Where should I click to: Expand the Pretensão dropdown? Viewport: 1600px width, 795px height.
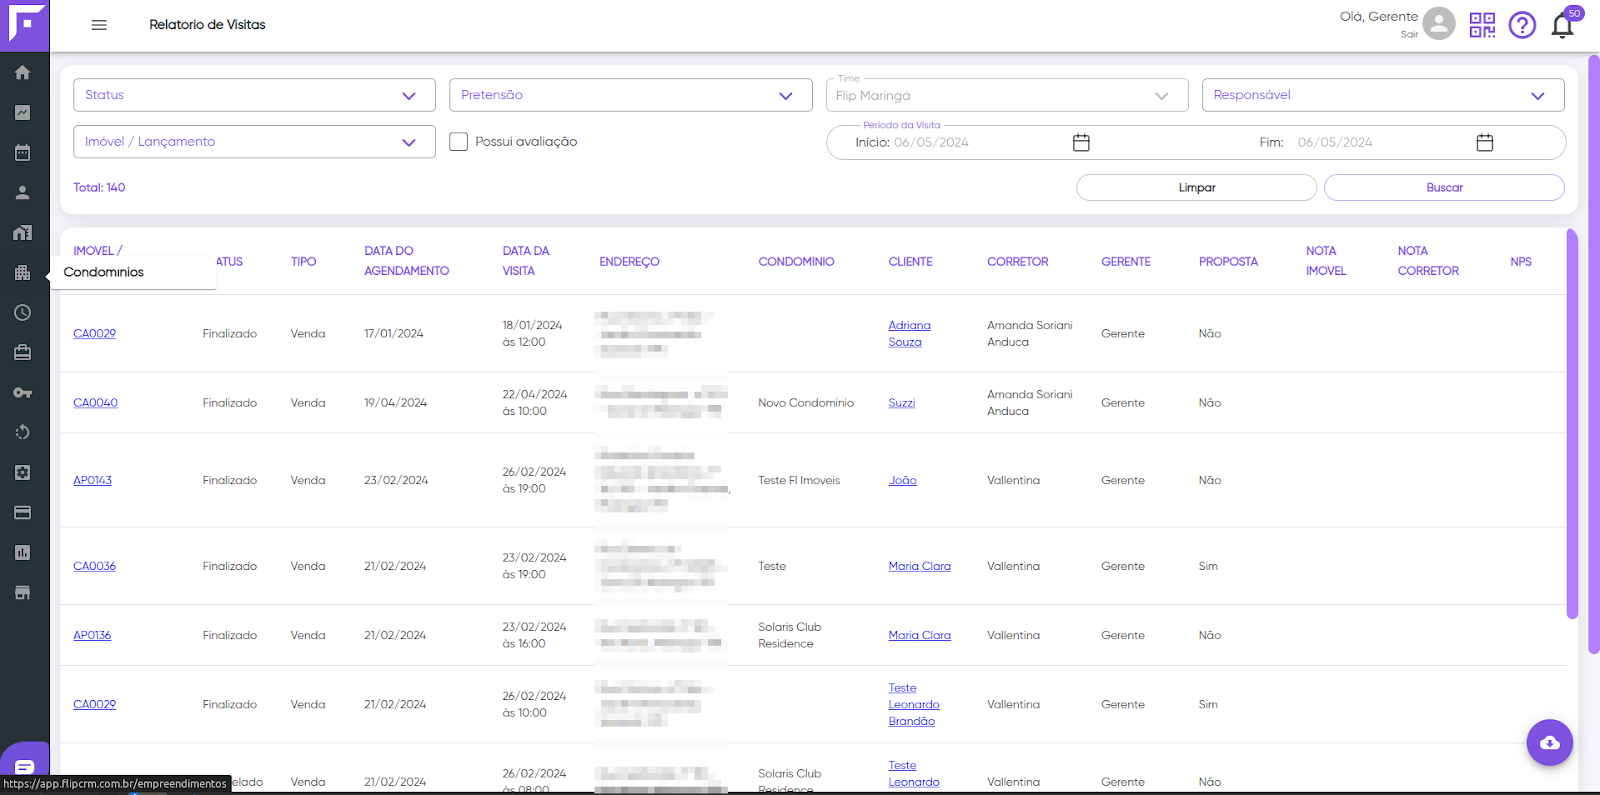tap(631, 95)
